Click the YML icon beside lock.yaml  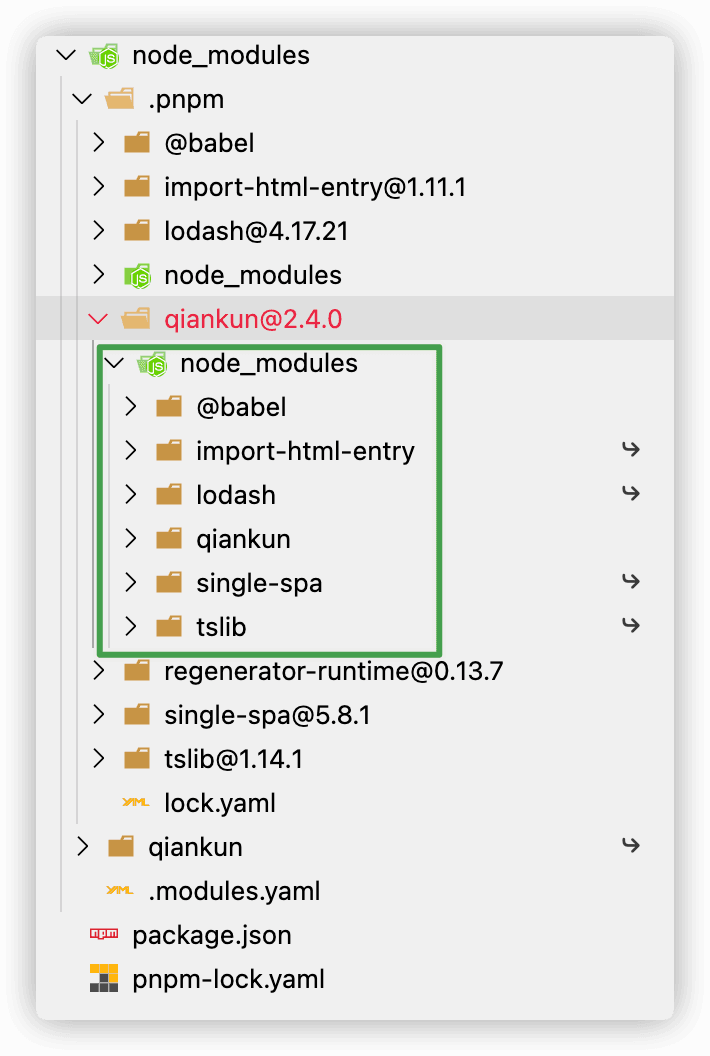click(135, 803)
